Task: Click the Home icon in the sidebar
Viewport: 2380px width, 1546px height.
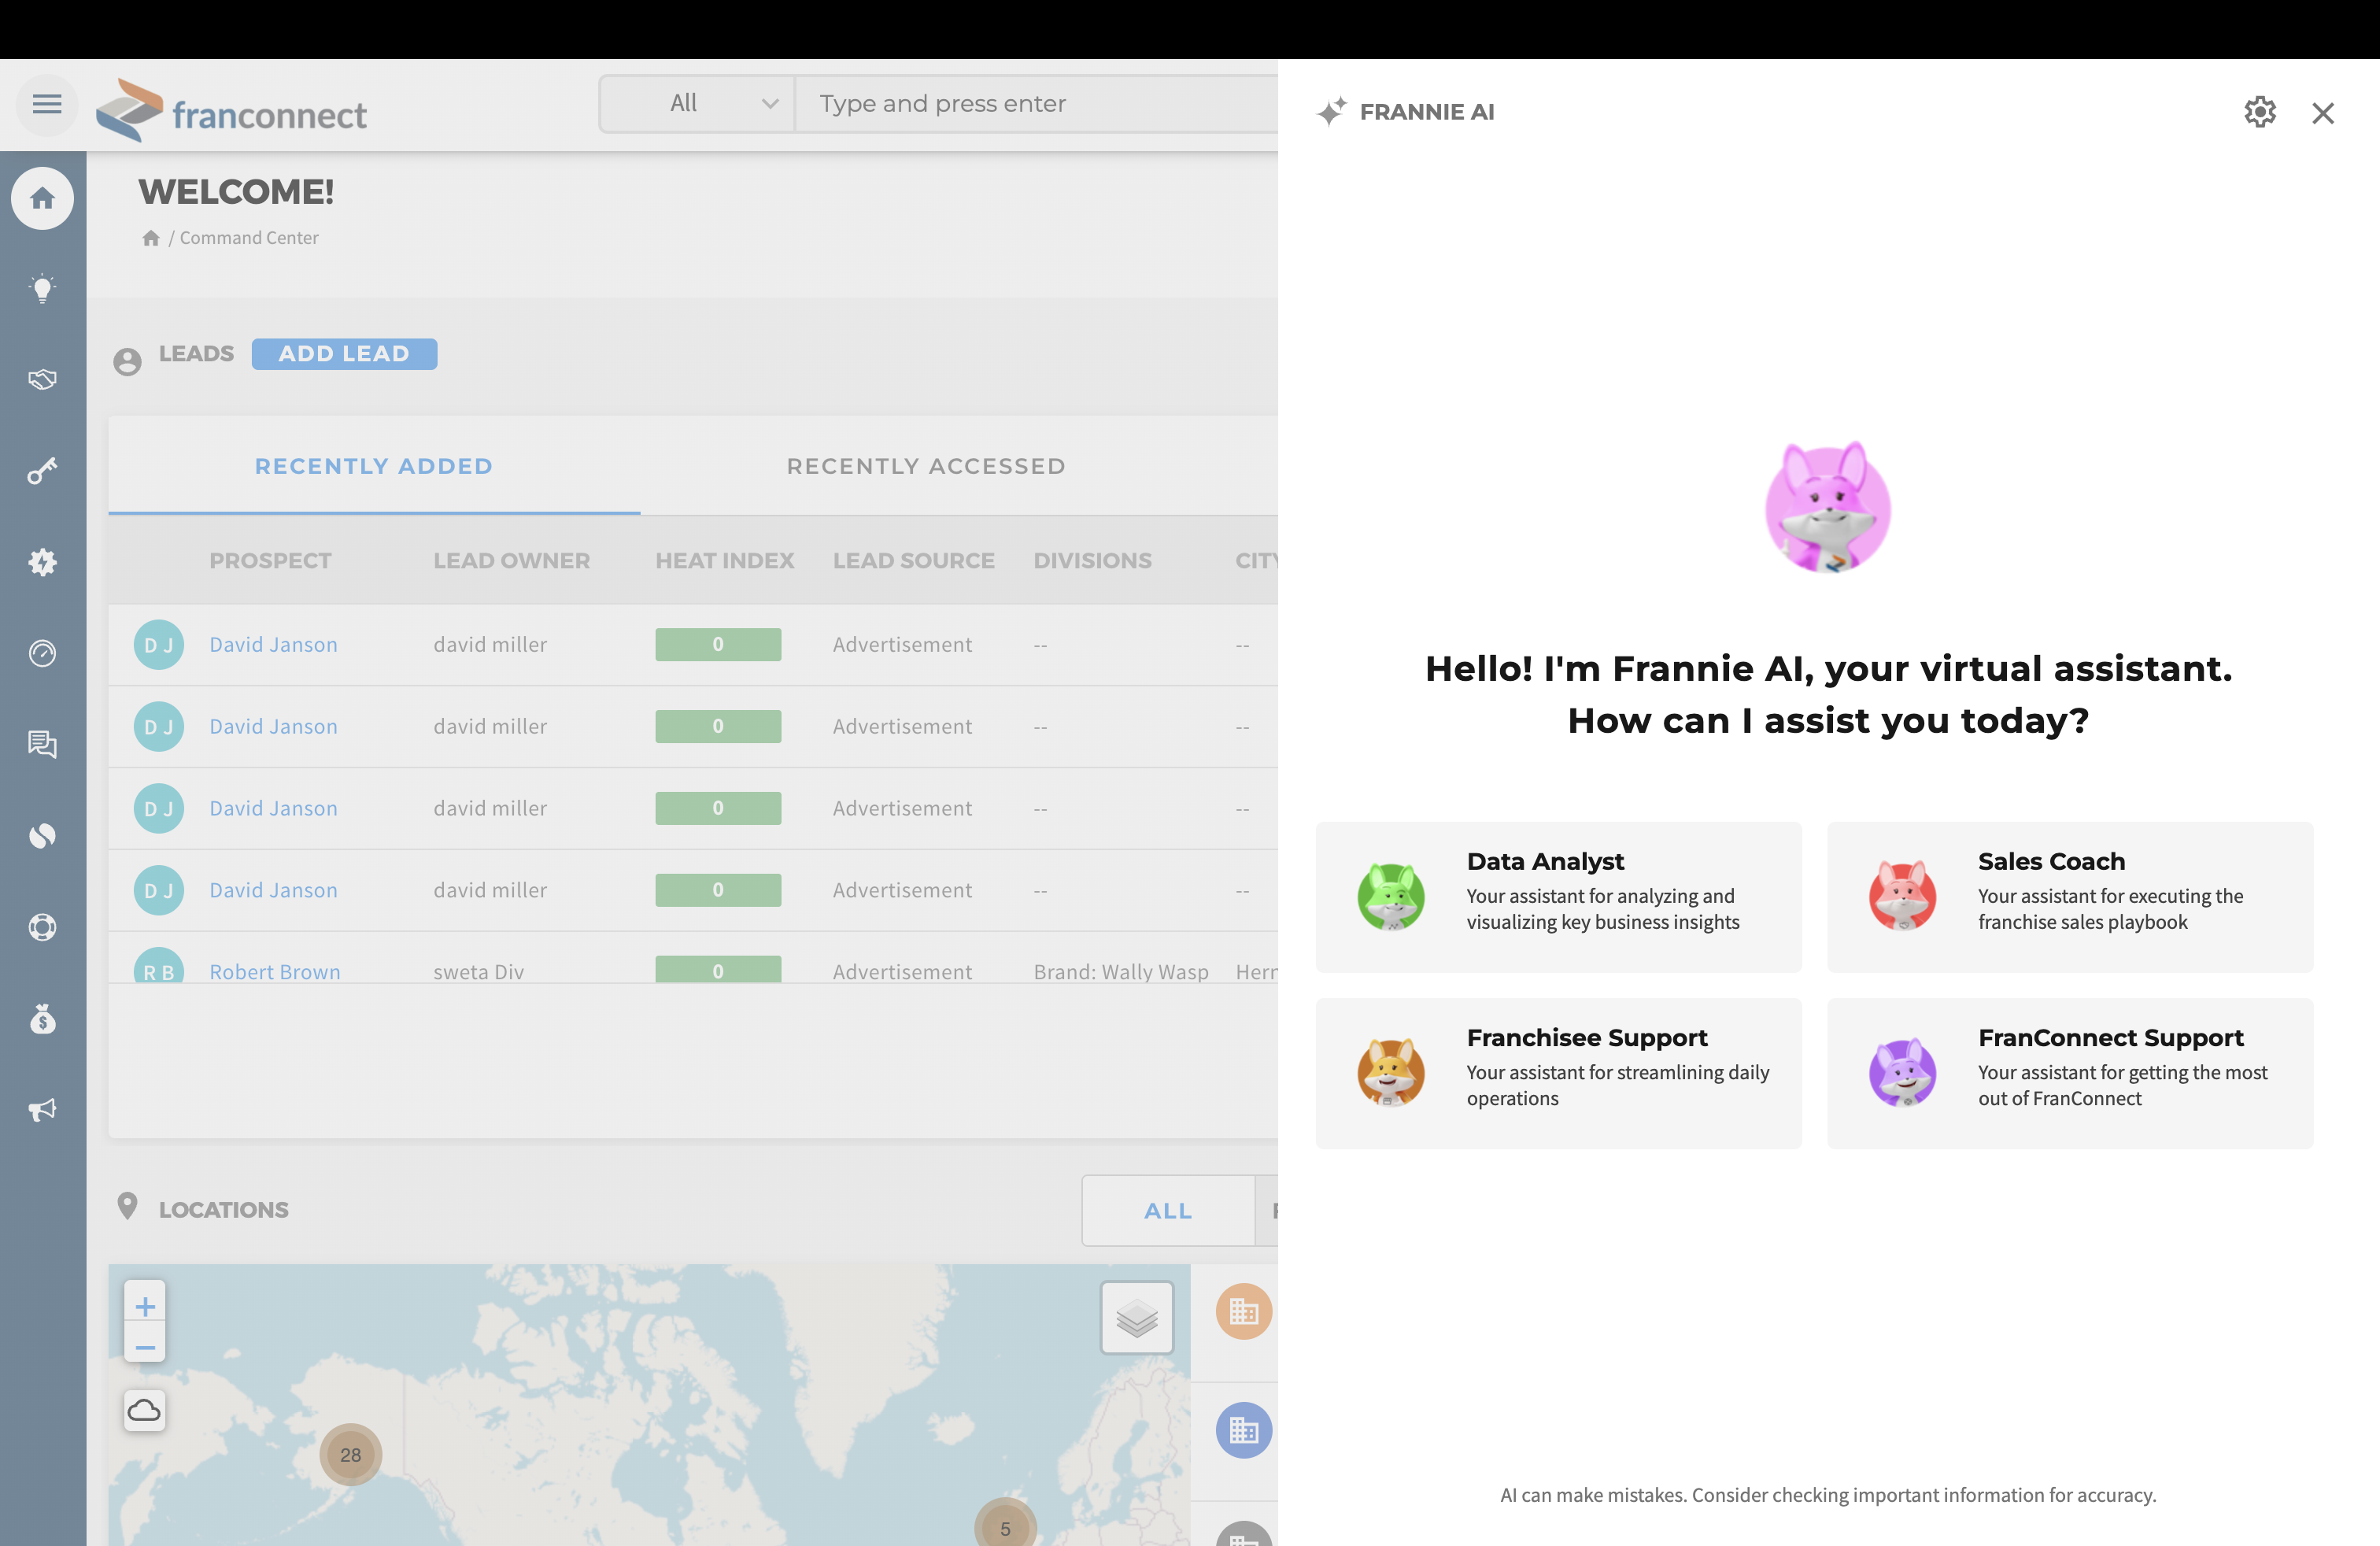Action: point(42,199)
